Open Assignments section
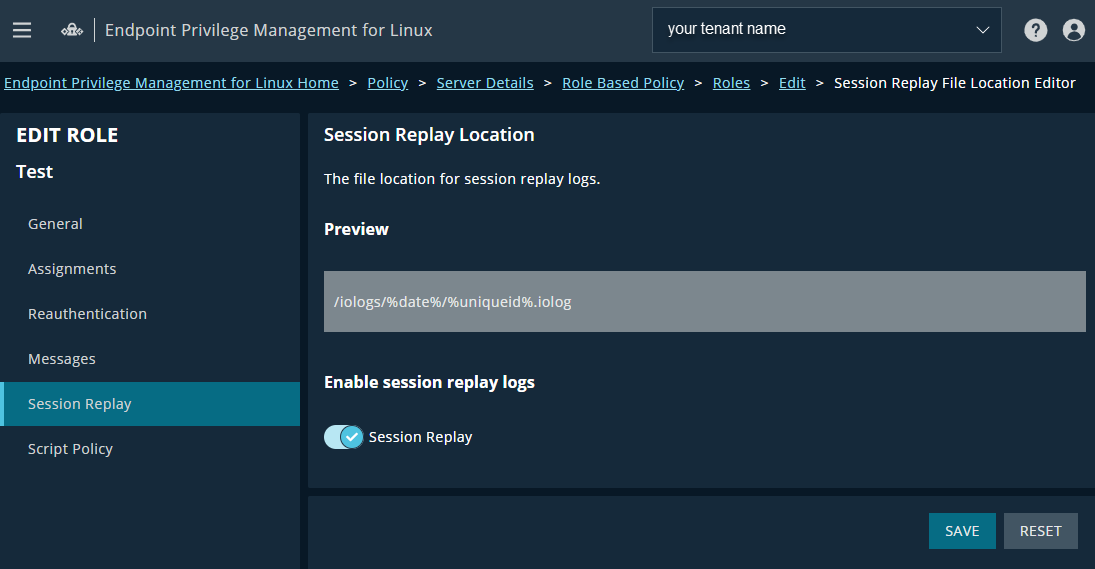Image resolution: width=1095 pixels, height=569 pixels. coord(150,269)
